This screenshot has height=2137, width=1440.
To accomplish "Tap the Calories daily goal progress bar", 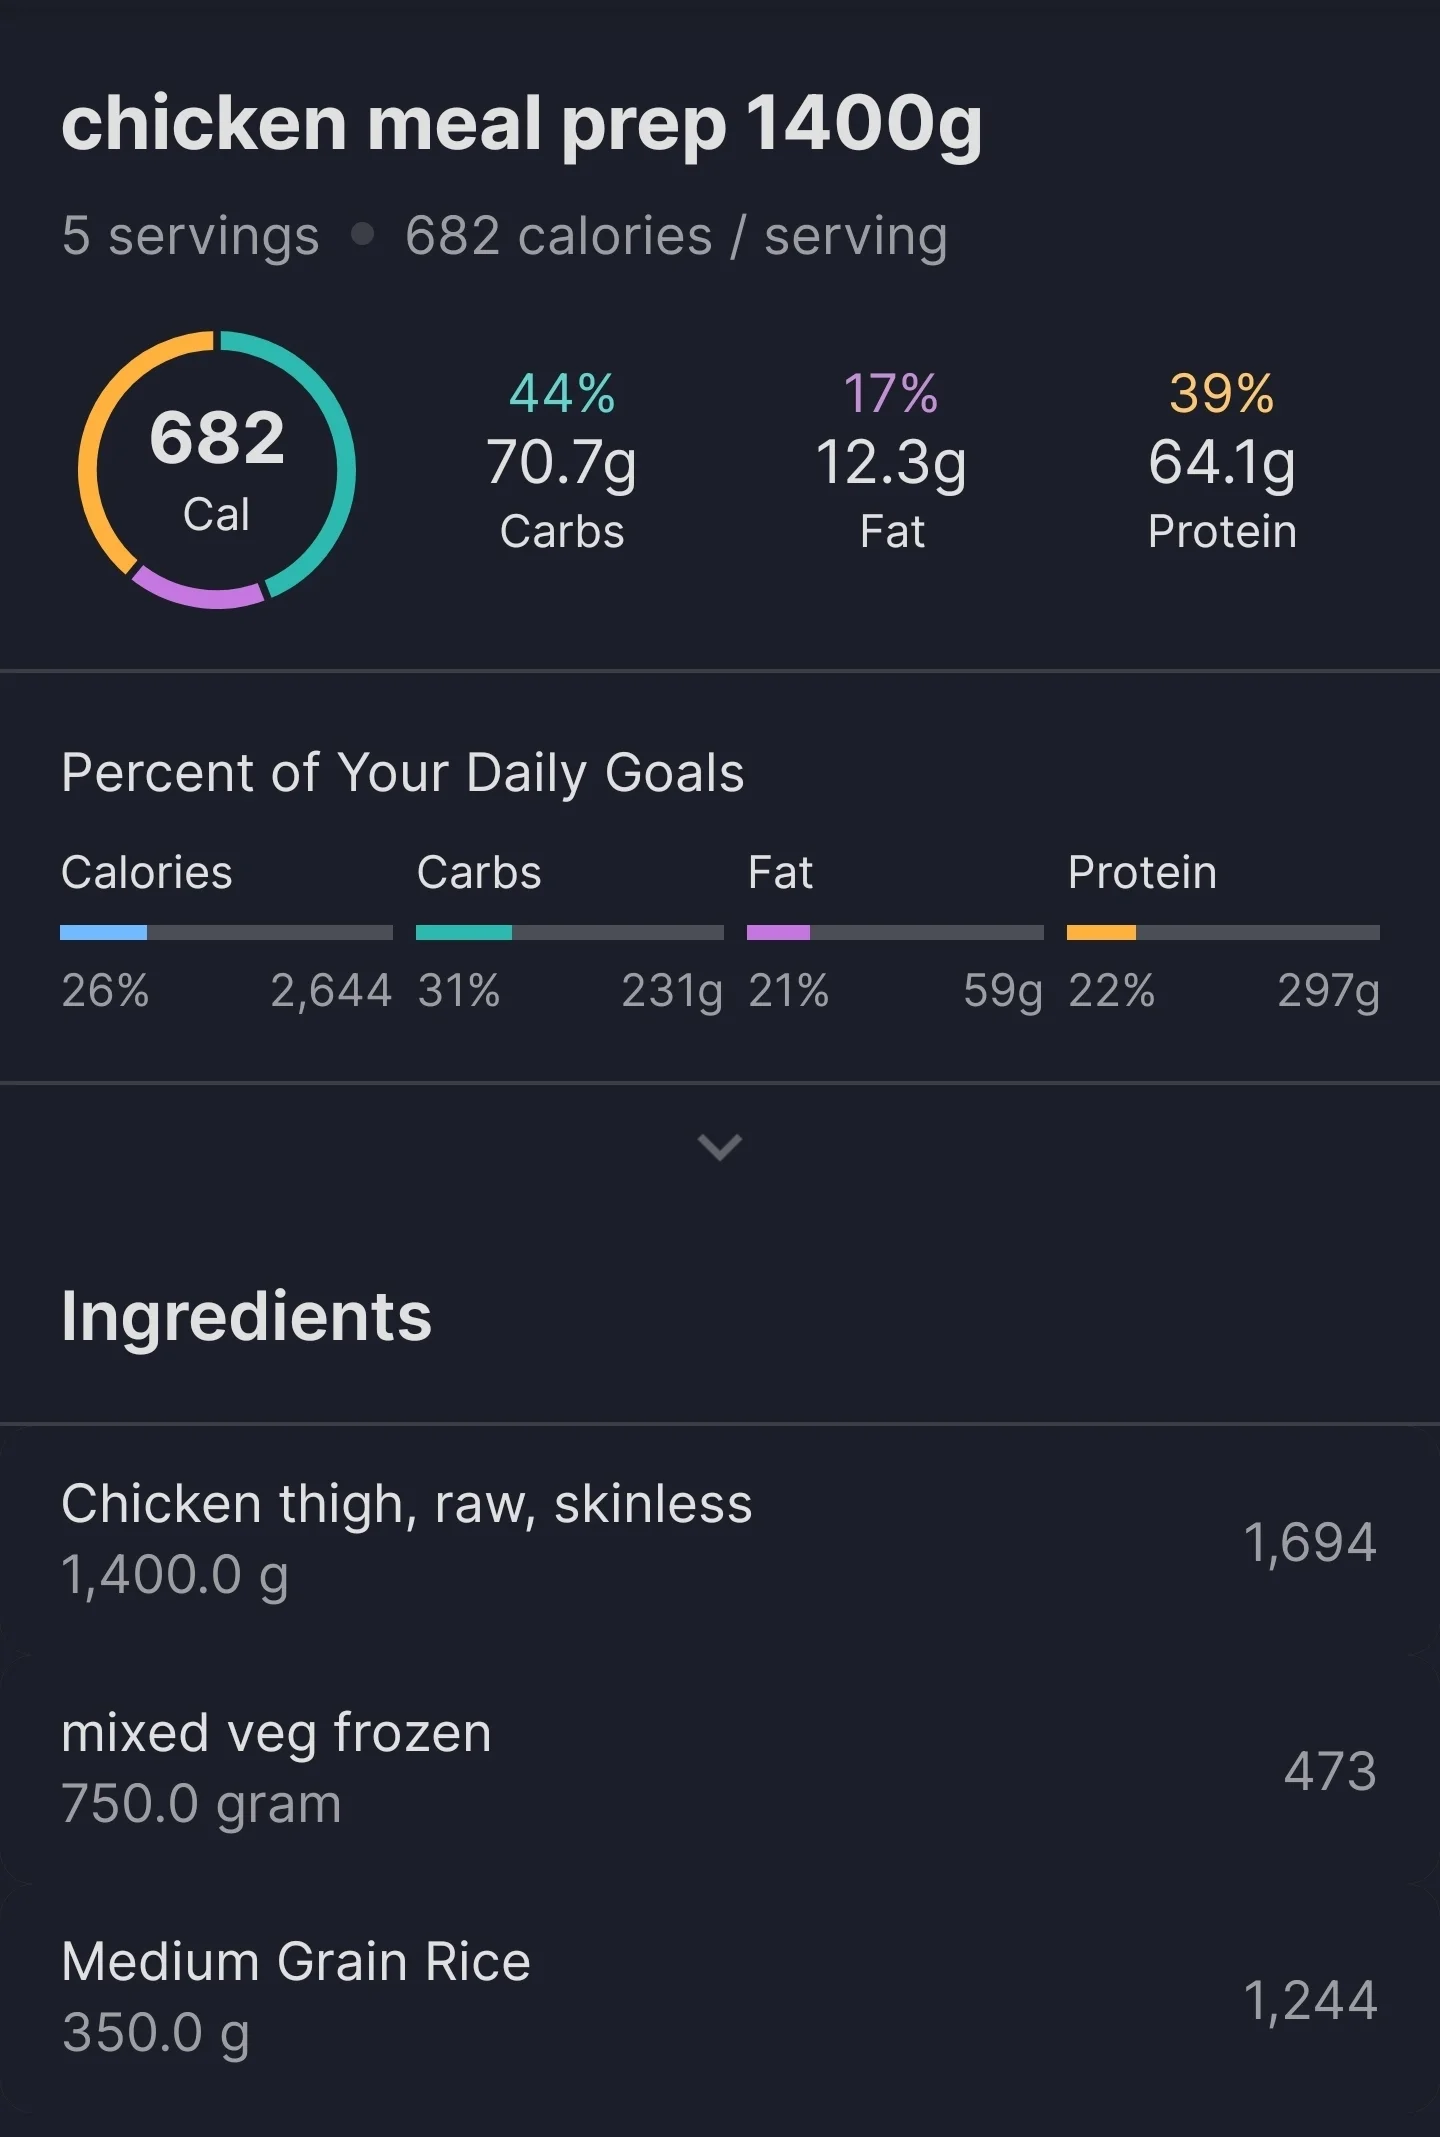I will [226, 932].
